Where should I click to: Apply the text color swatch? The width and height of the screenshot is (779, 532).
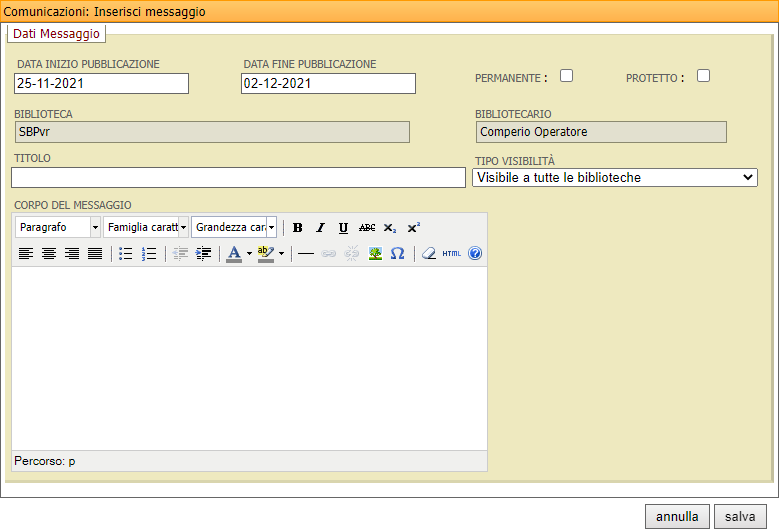pyautogui.click(x=234, y=254)
